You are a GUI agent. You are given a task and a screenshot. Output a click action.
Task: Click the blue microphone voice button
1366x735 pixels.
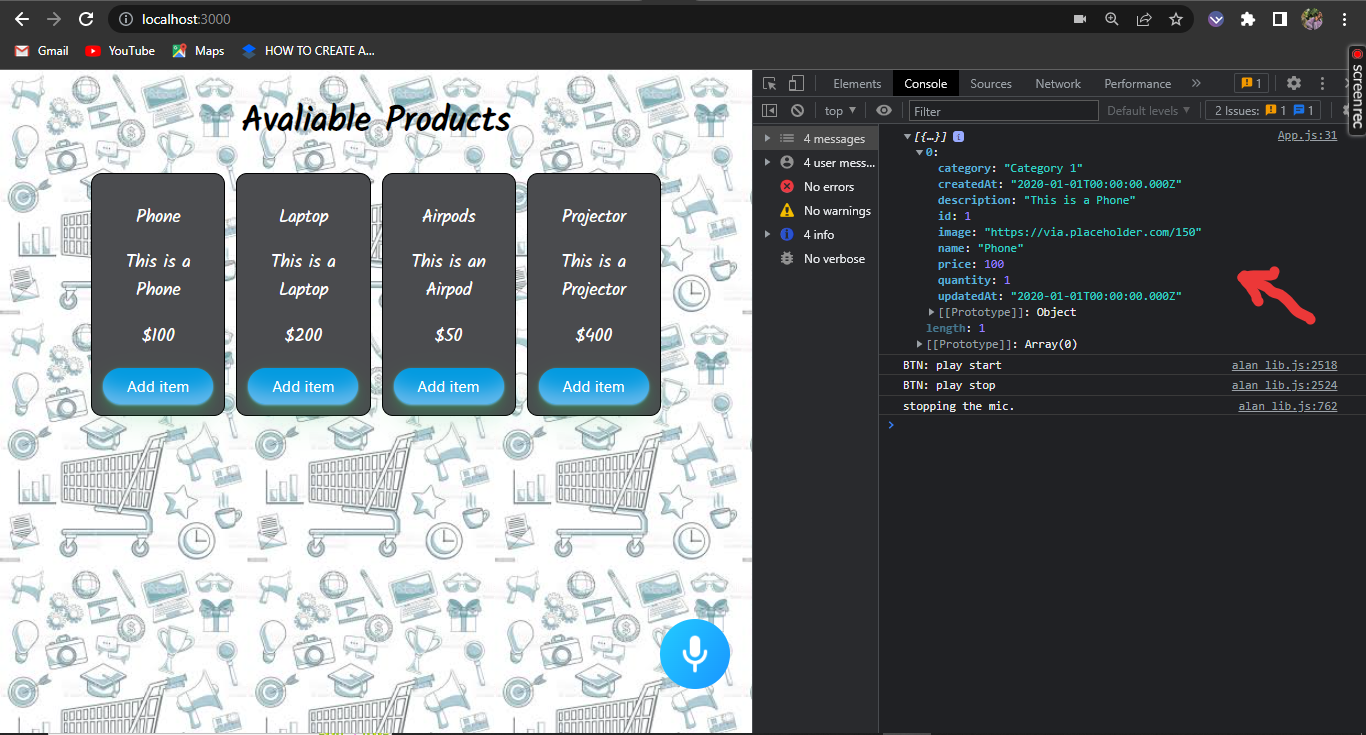pos(694,654)
